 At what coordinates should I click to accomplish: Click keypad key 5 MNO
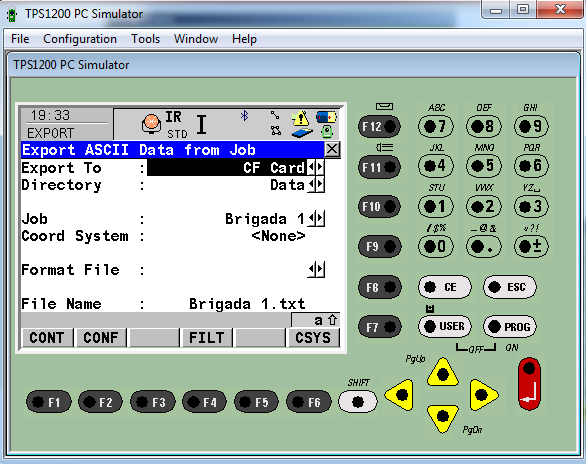tap(484, 166)
